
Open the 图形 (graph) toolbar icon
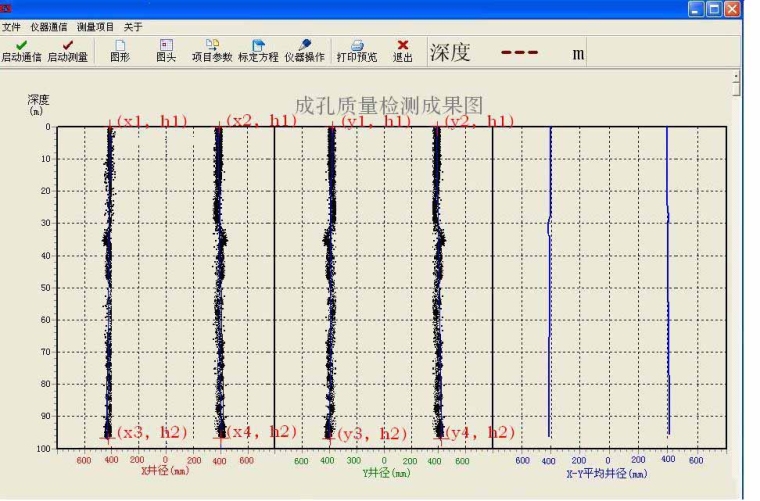(x=120, y=50)
